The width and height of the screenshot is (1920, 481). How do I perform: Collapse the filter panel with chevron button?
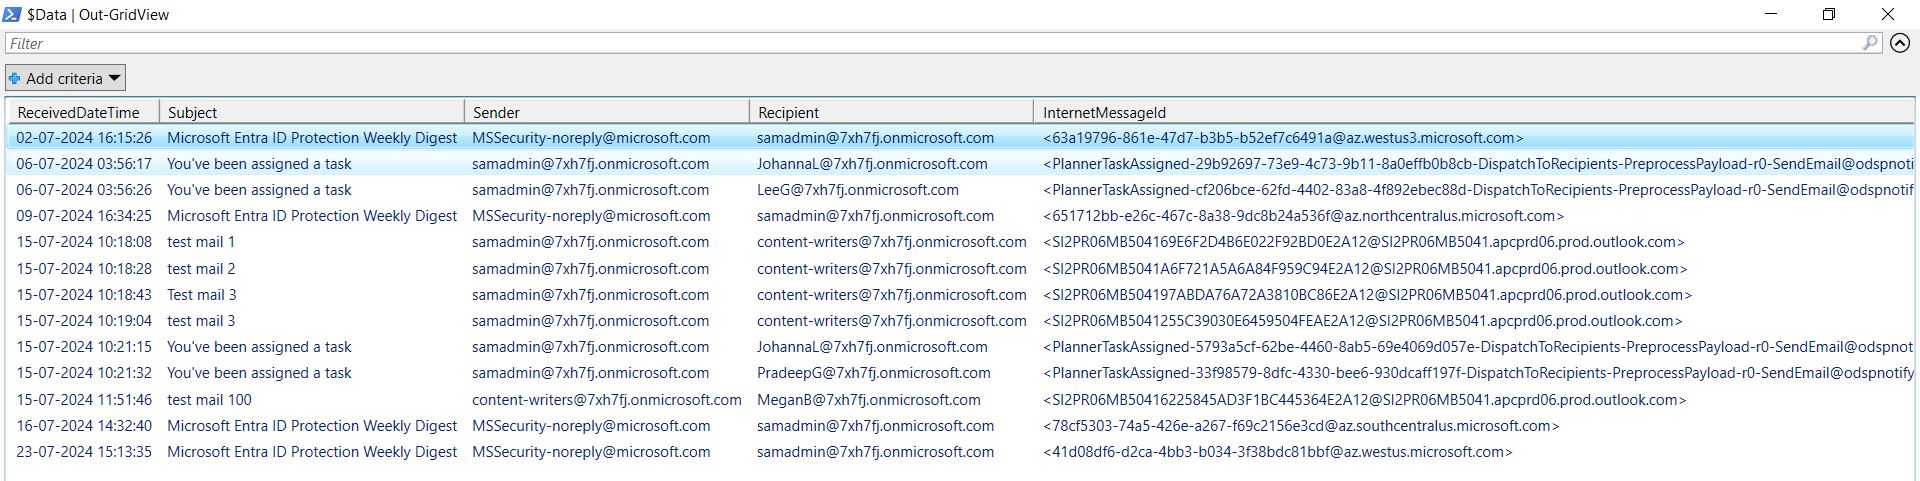(1900, 43)
